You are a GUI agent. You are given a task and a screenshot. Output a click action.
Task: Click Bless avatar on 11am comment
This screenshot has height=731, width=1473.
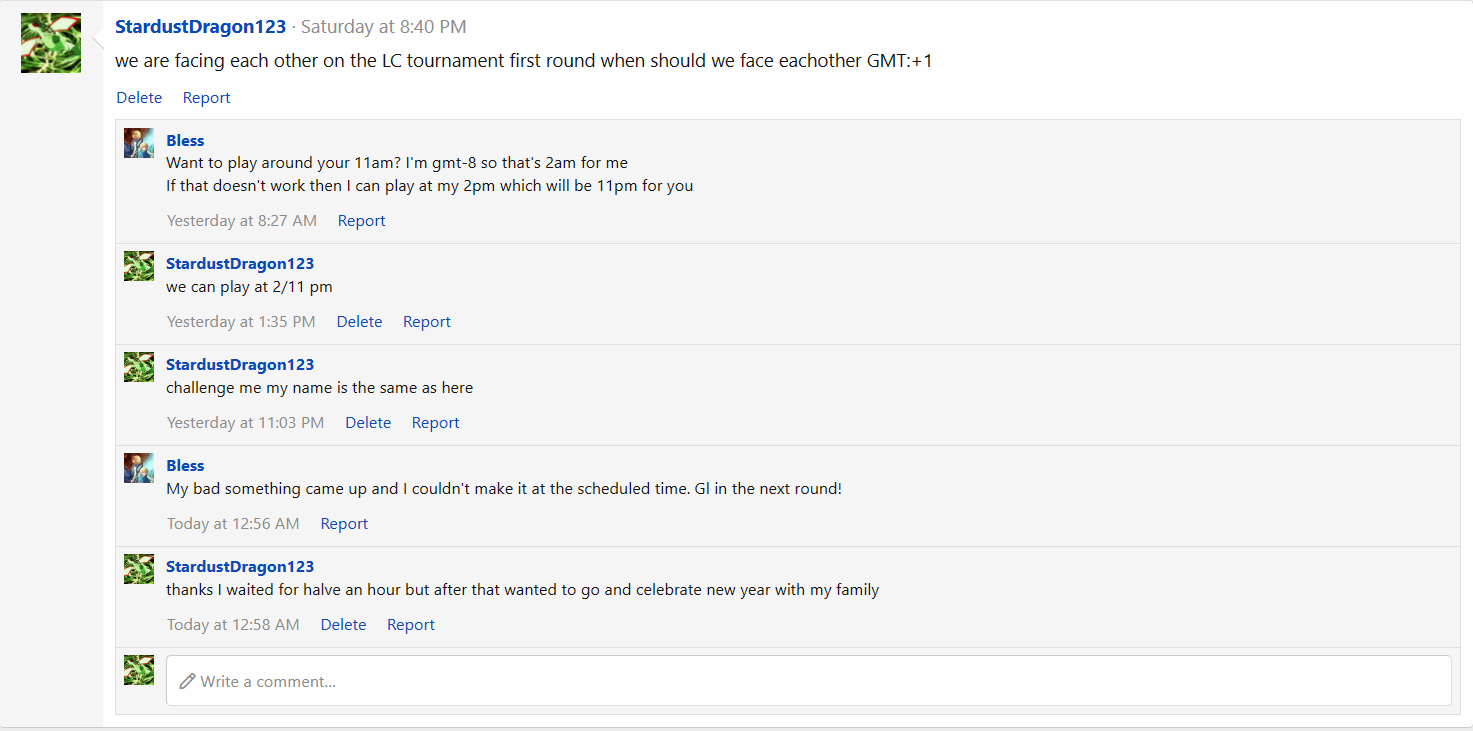pyautogui.click(x=139, y=143)
